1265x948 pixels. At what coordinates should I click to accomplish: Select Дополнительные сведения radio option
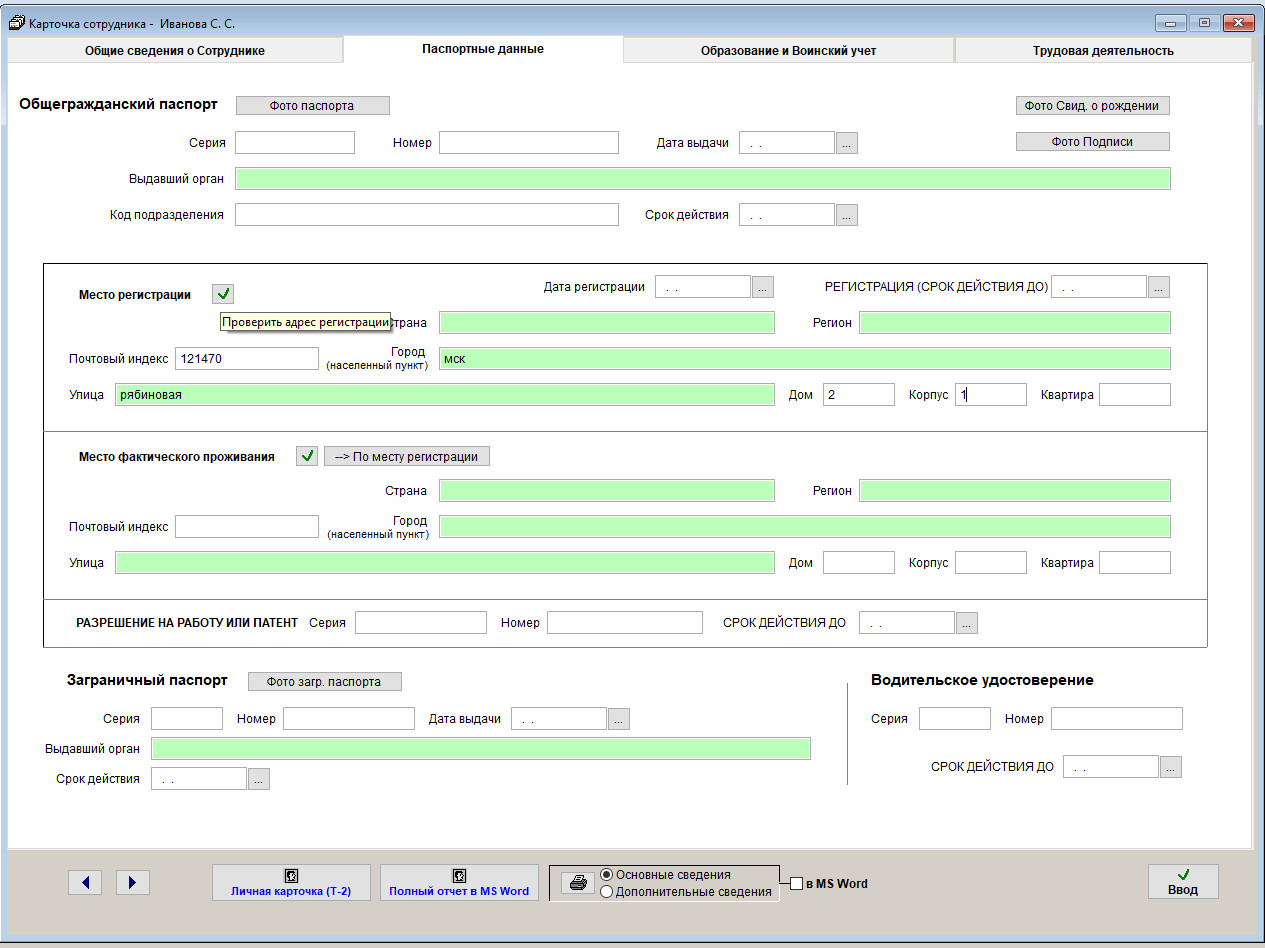click(606, 892)
